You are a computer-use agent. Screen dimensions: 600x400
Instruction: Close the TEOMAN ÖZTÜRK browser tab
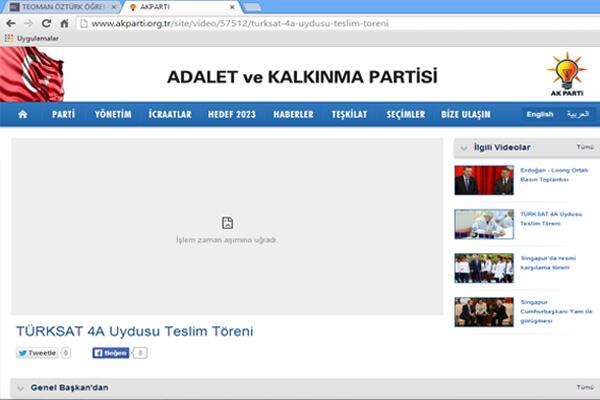[114, 7]
